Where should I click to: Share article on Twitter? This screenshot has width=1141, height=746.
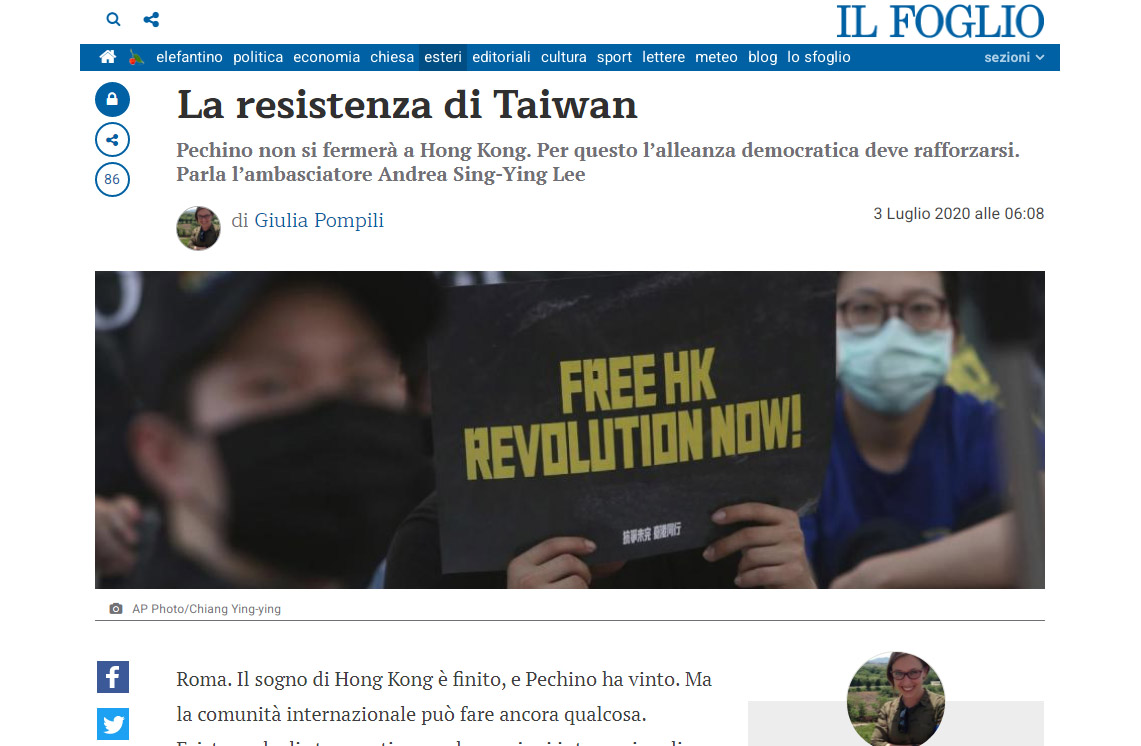[113, 724]
